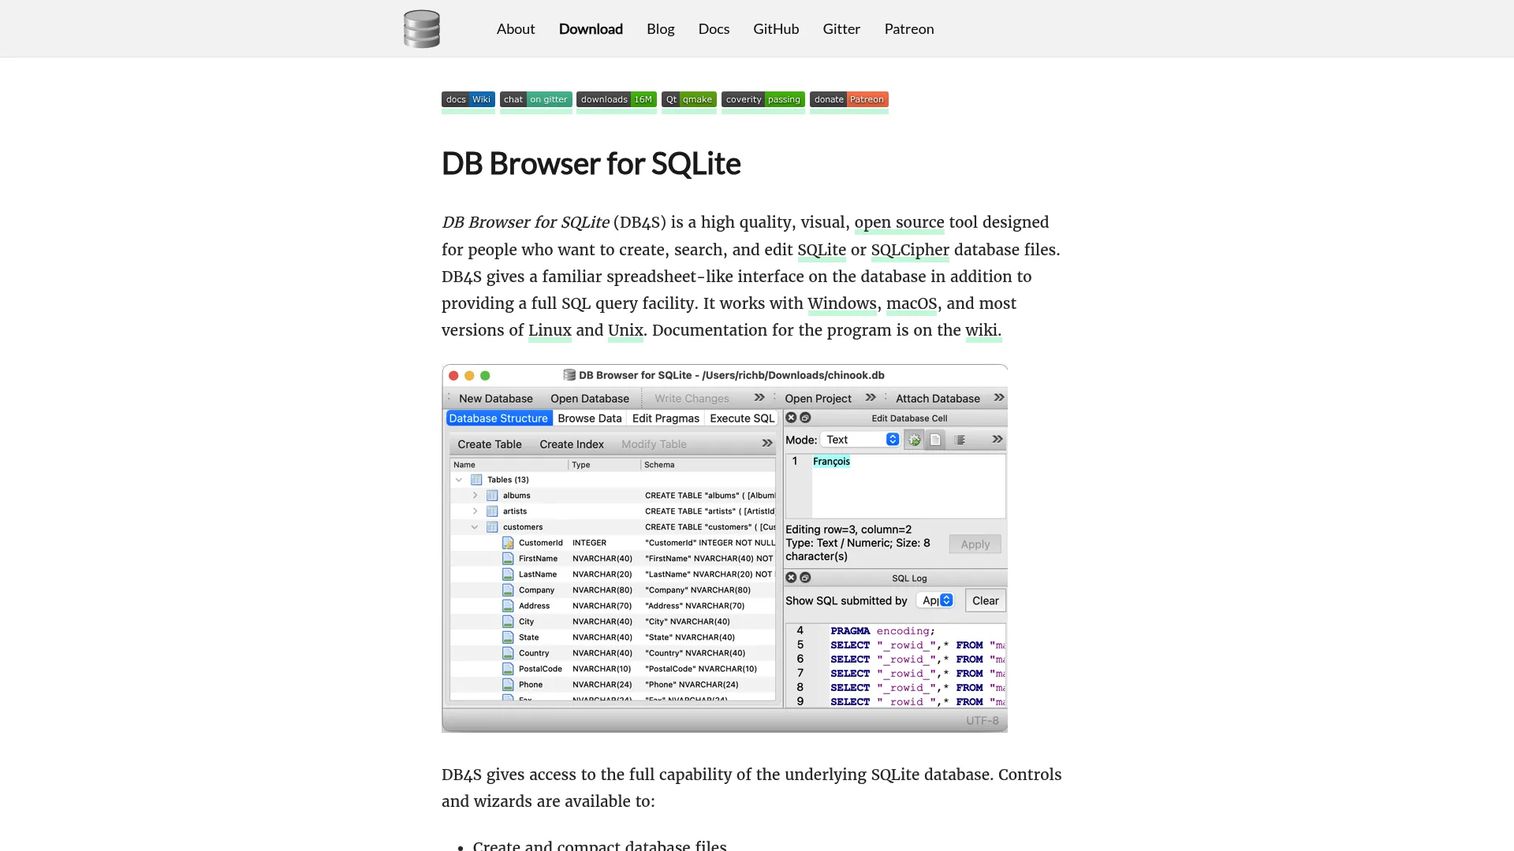1514x851 pixels.
Task: Close the Edit Database Cell panel with its X icon
Action: click(791, 418)
